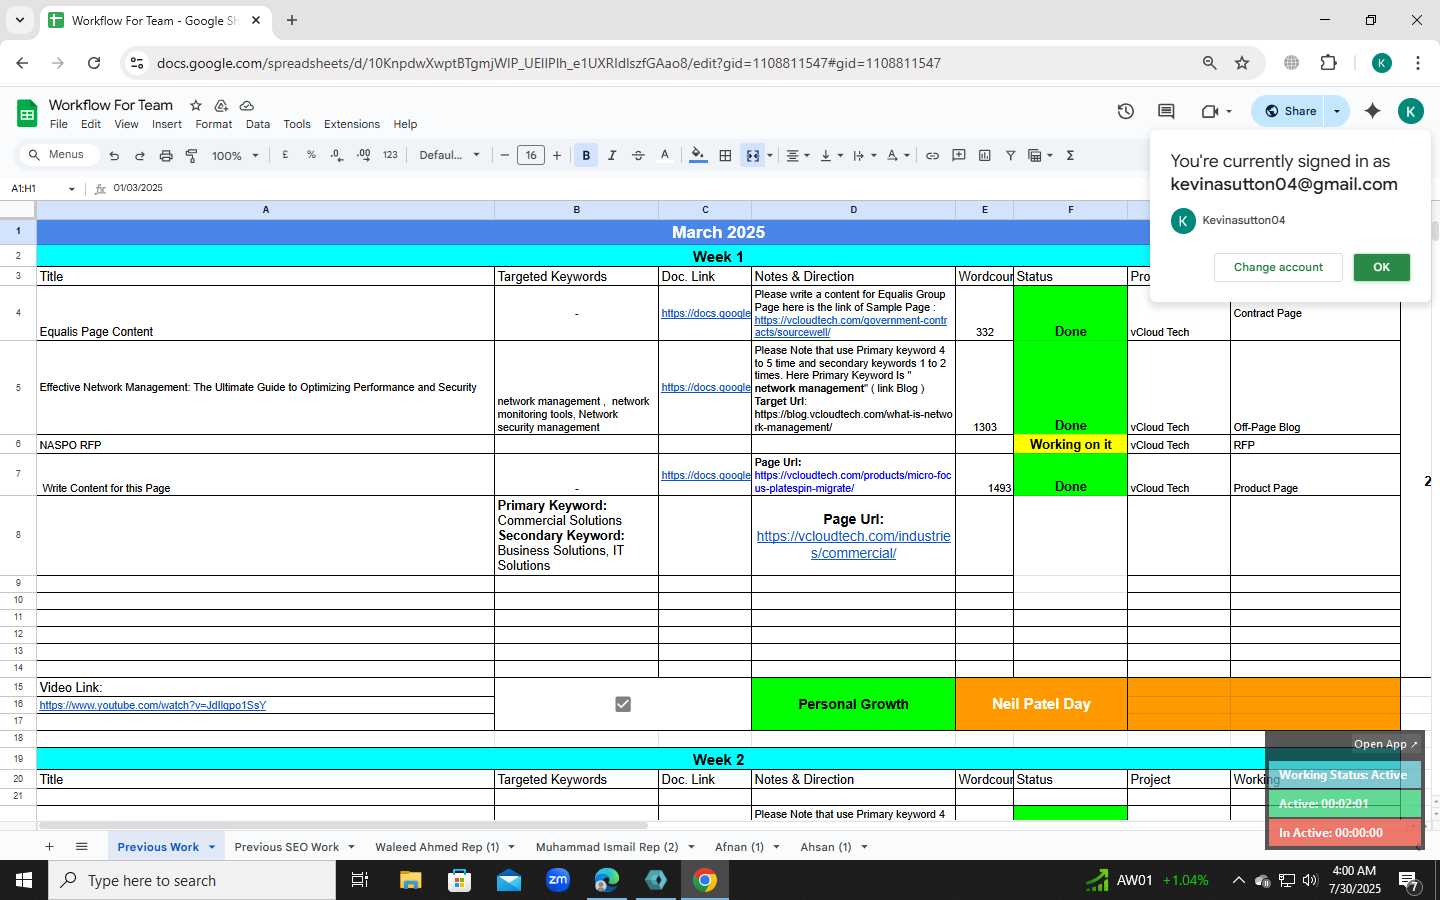Screen dimensions: 1440x900
Task: Switch to Previous SEO Work sheet tab
Action: tap(286, 847)
